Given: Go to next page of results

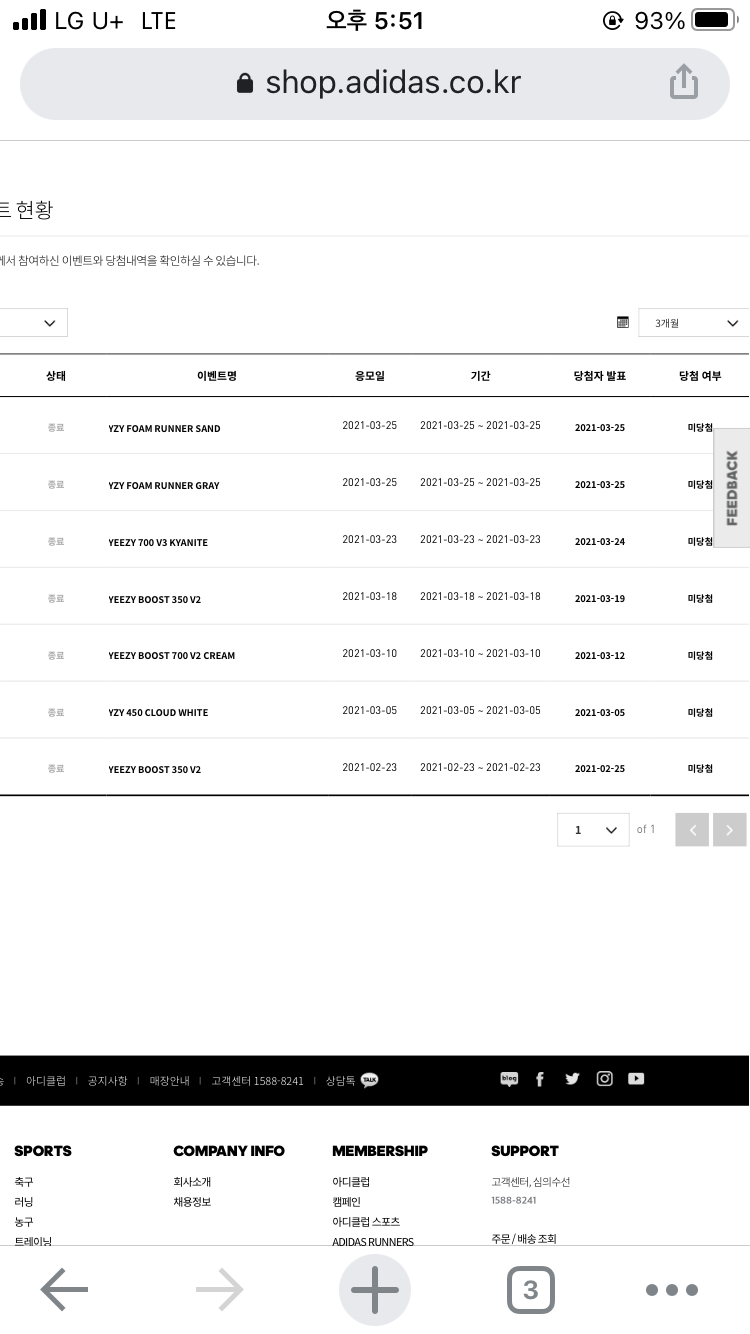Looking at the screenshot, I should click(x=730, y=829).
